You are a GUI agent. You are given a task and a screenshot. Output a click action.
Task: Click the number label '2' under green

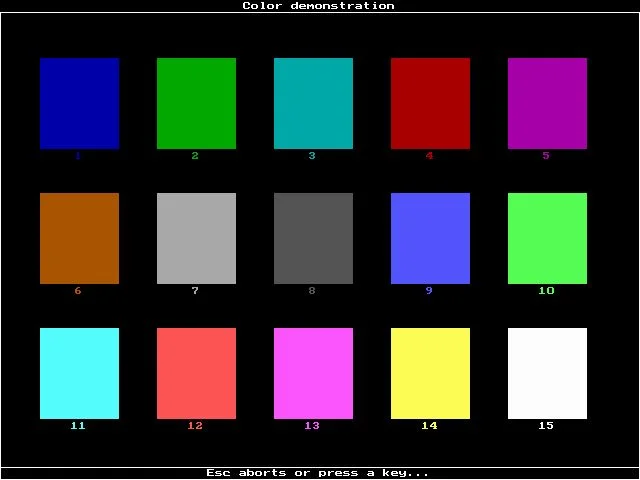(195, 156)
